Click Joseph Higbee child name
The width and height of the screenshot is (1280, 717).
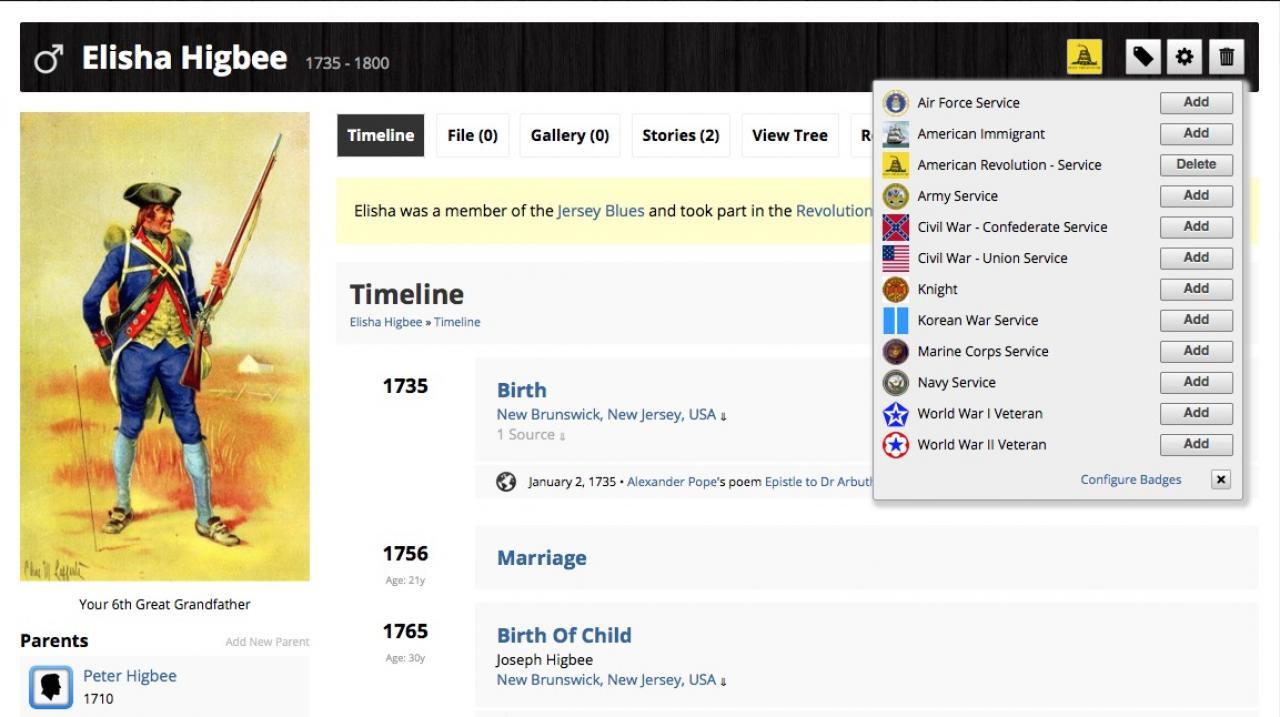[544, 660]
